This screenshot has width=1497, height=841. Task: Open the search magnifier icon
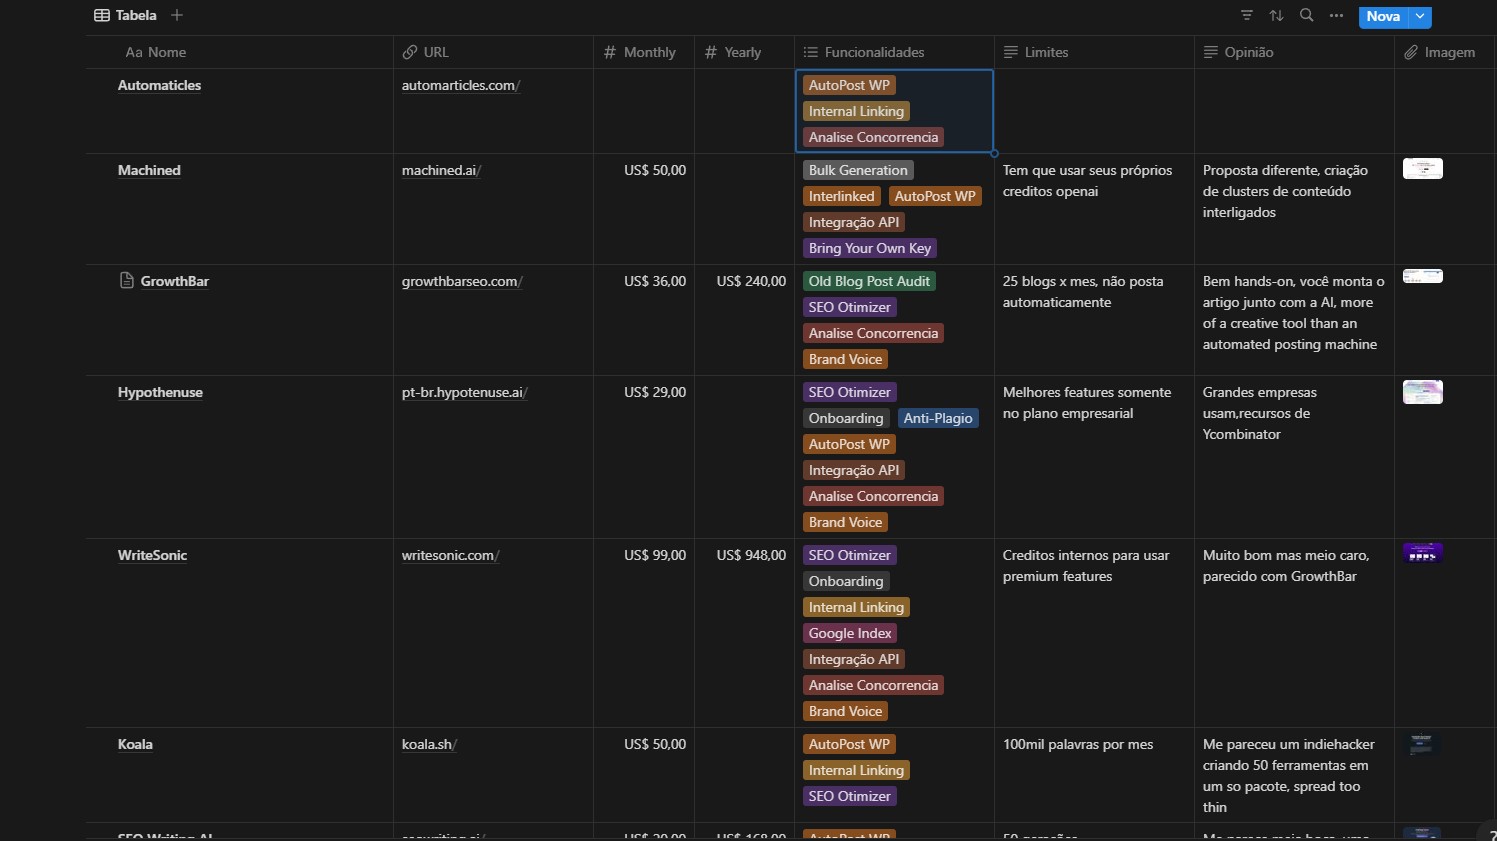[1306, 16]
